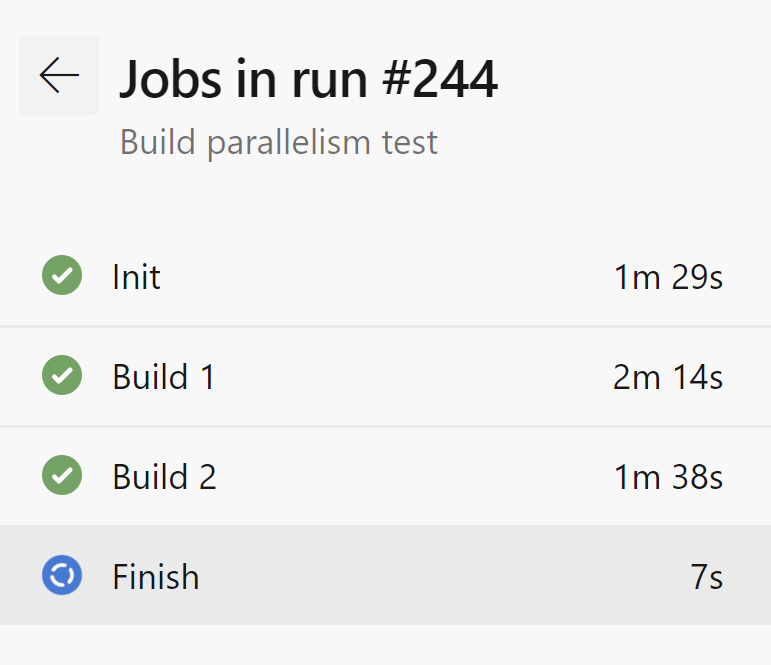
Task: Click the Finish job 7s elapsed time
Action: coord(706,576)
